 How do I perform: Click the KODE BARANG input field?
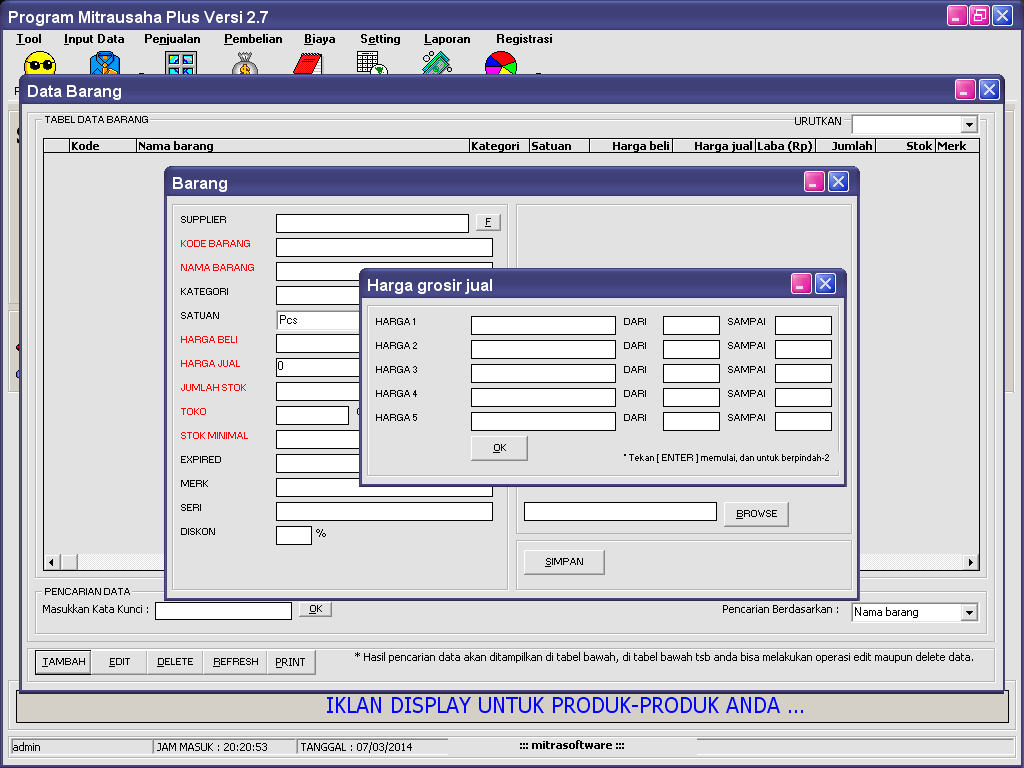coord(384,248)
